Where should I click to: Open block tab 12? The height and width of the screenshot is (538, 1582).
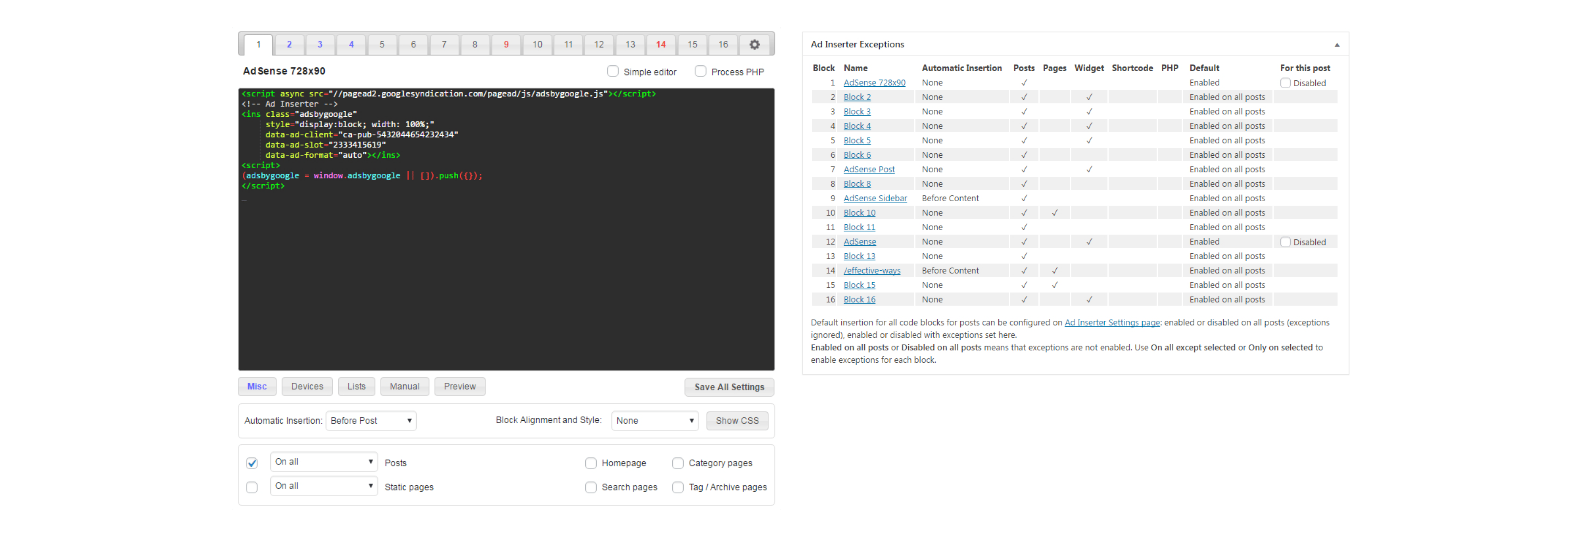(x=599, y=45)
